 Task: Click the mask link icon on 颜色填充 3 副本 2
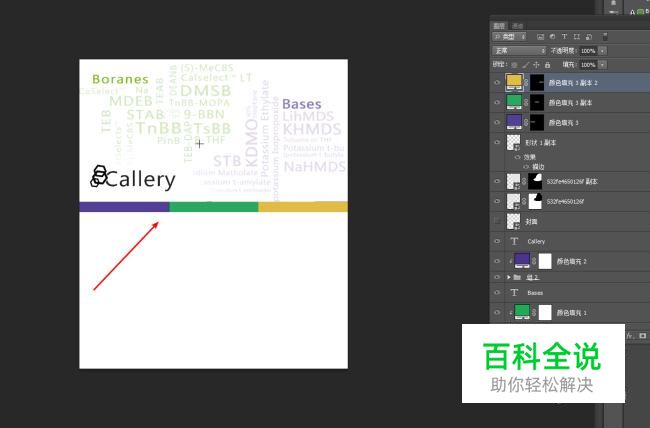click(526, 83)
